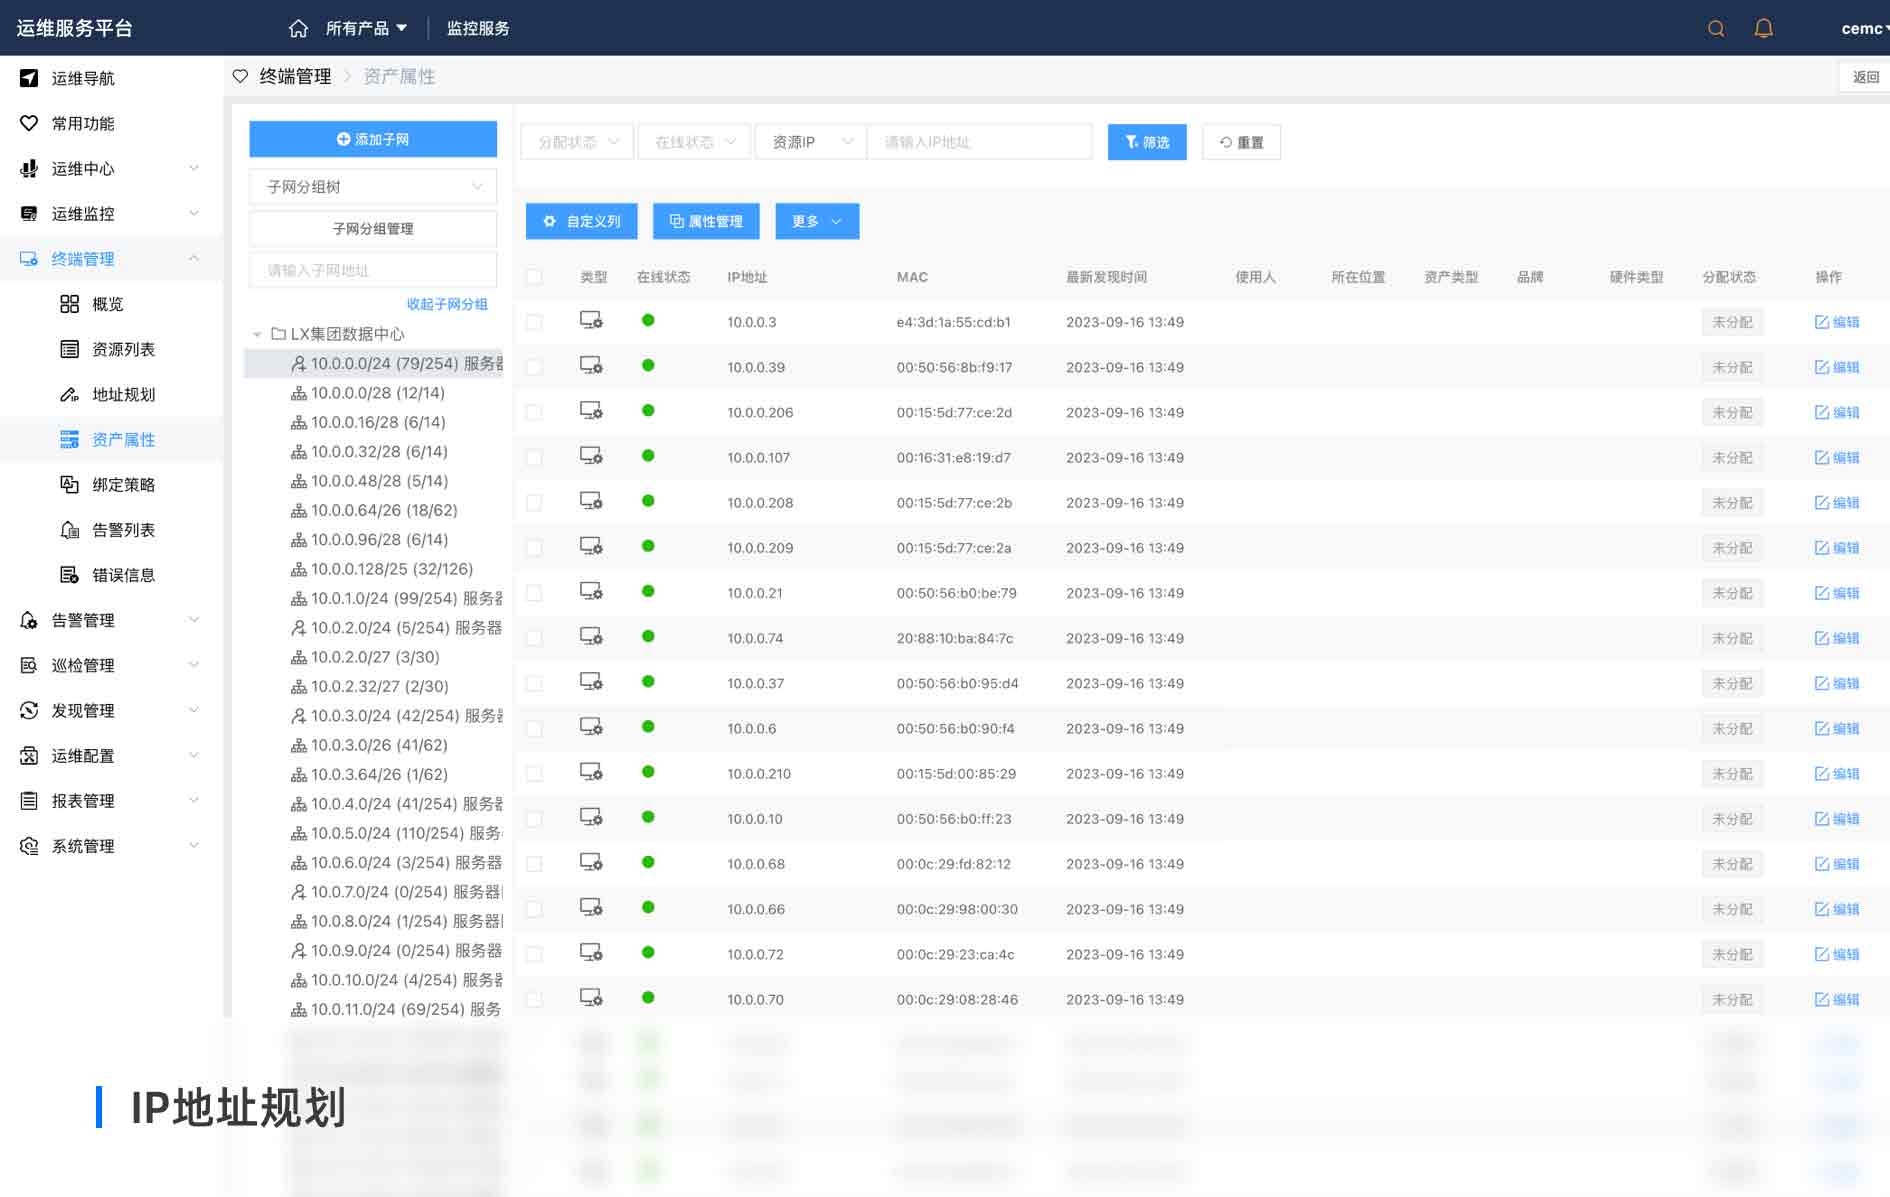Image resolution: width=1890 pixels, height=1197 pixels.
Task: Check the row for 10.0.0.206
Action: 534,412
